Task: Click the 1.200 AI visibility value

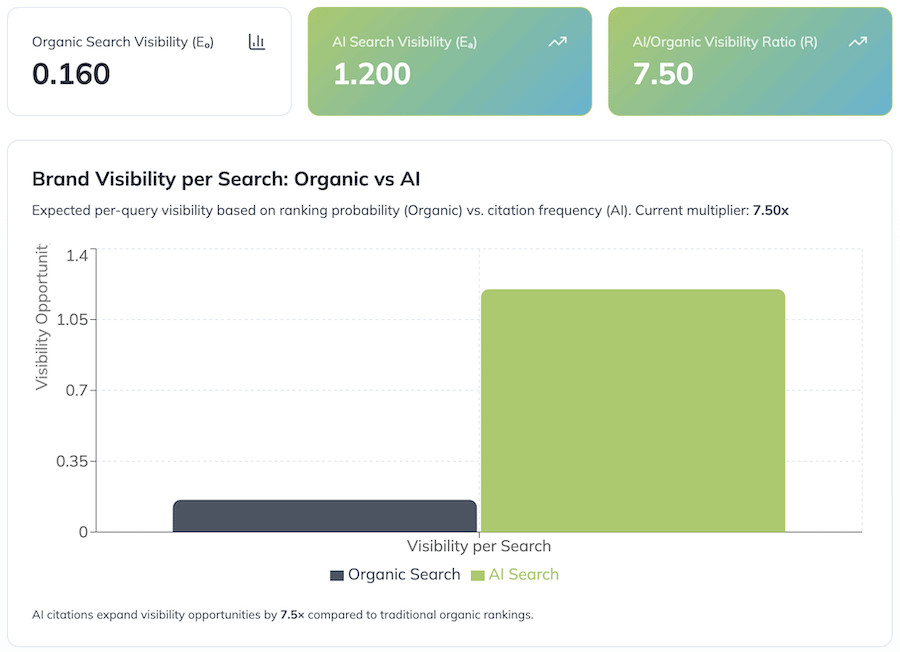Action: click(x=371, y=74)
